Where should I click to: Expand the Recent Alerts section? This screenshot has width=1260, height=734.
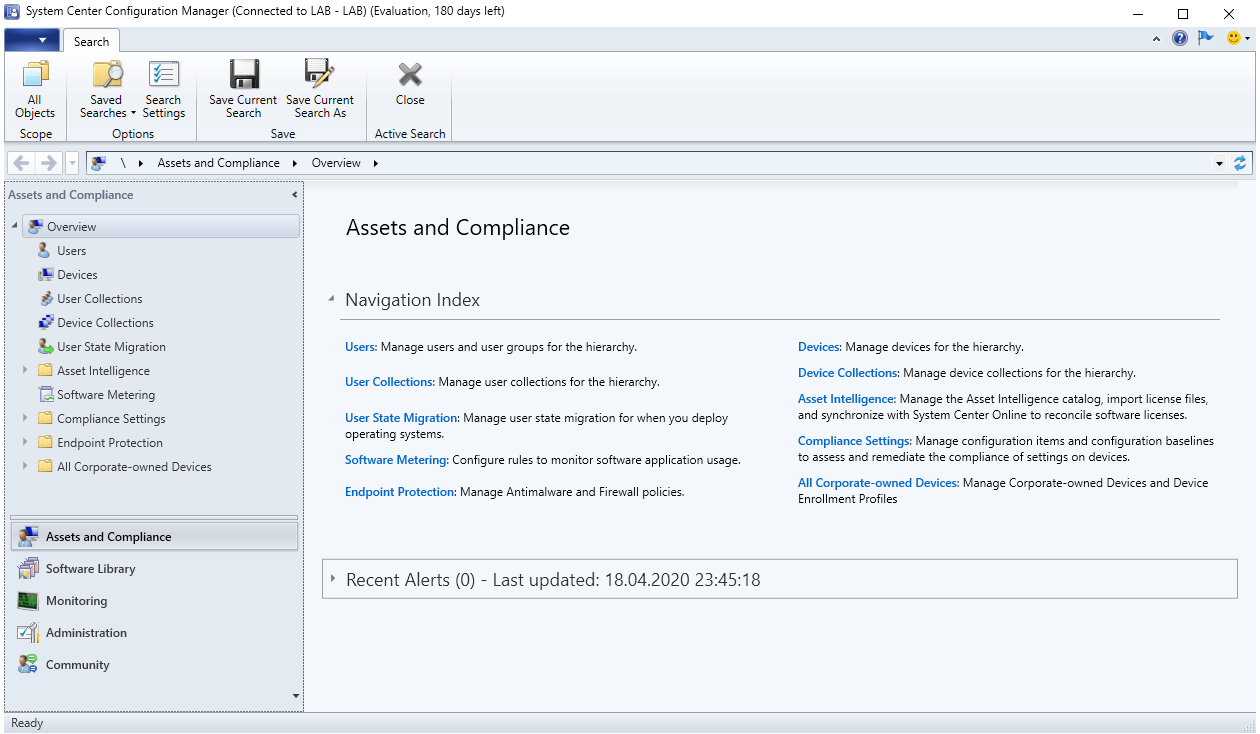(x=333, y=580)
